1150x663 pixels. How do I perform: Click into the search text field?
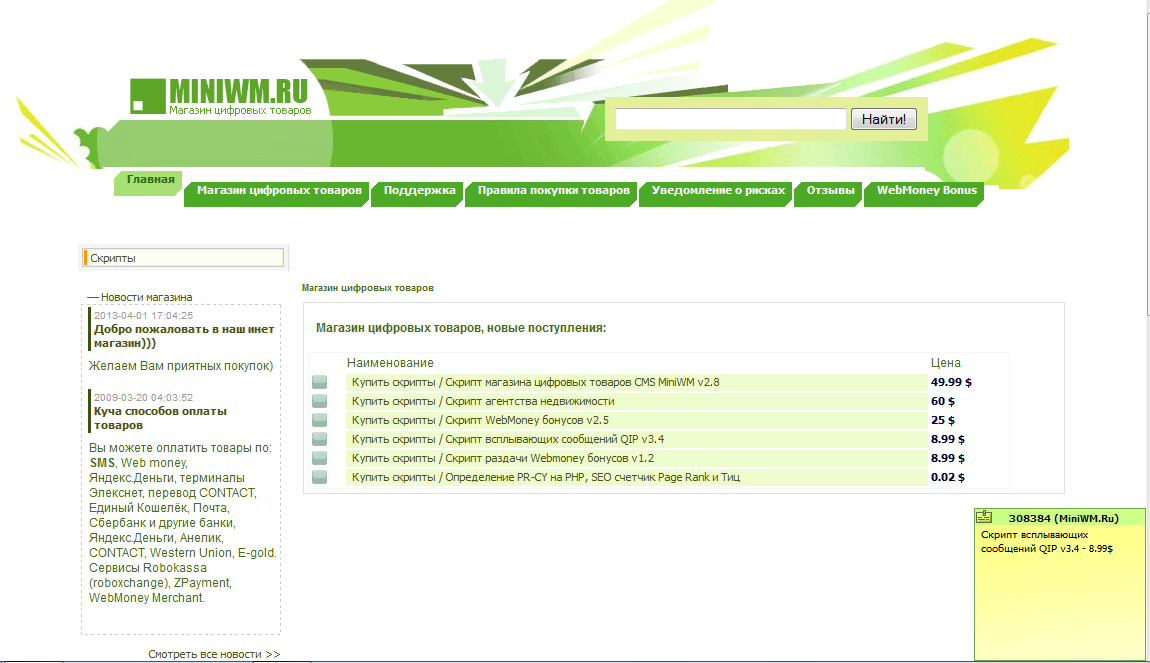coord(730,119)
